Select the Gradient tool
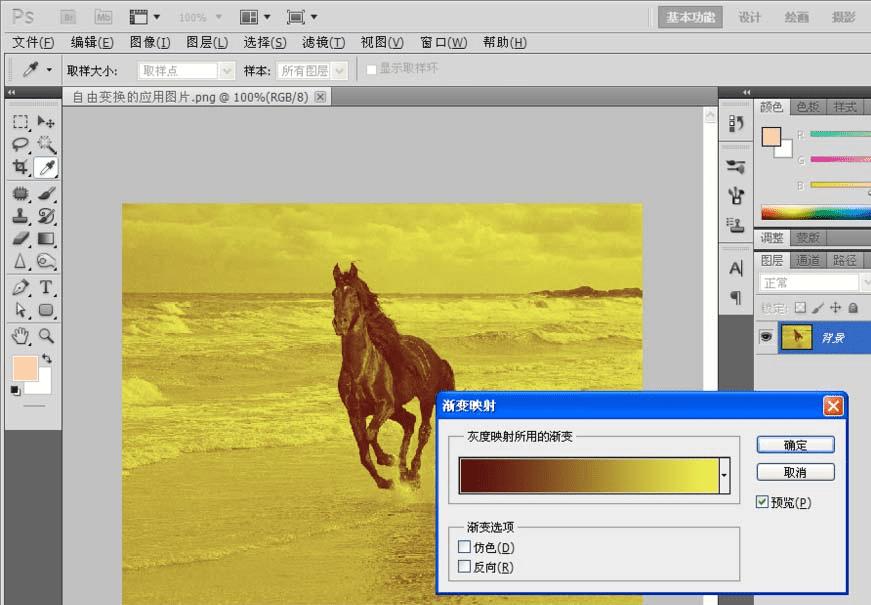Screen dimensions: 871x605 point(46,238)
